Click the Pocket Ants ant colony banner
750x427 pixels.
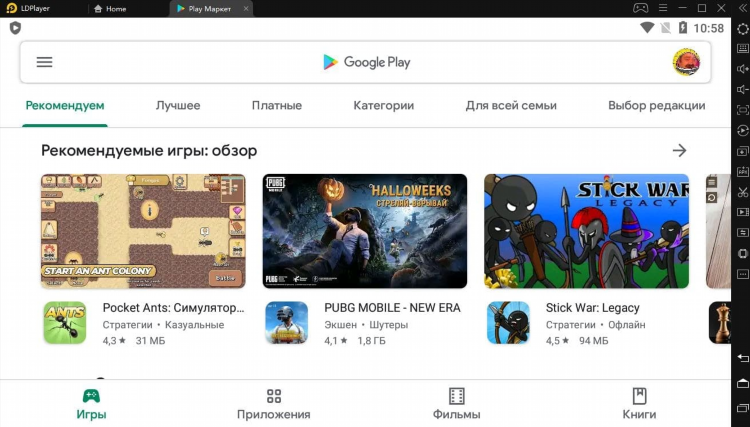143,231
